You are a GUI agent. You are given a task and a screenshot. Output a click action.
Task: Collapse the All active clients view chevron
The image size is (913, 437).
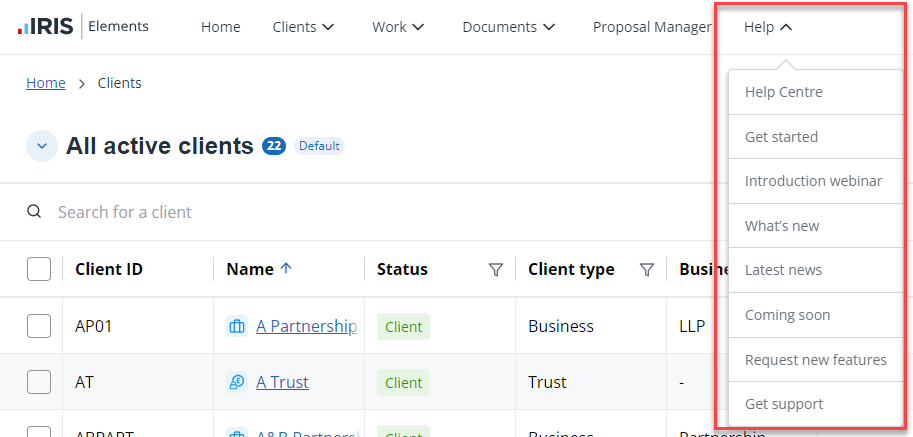(x=41, y=146)
